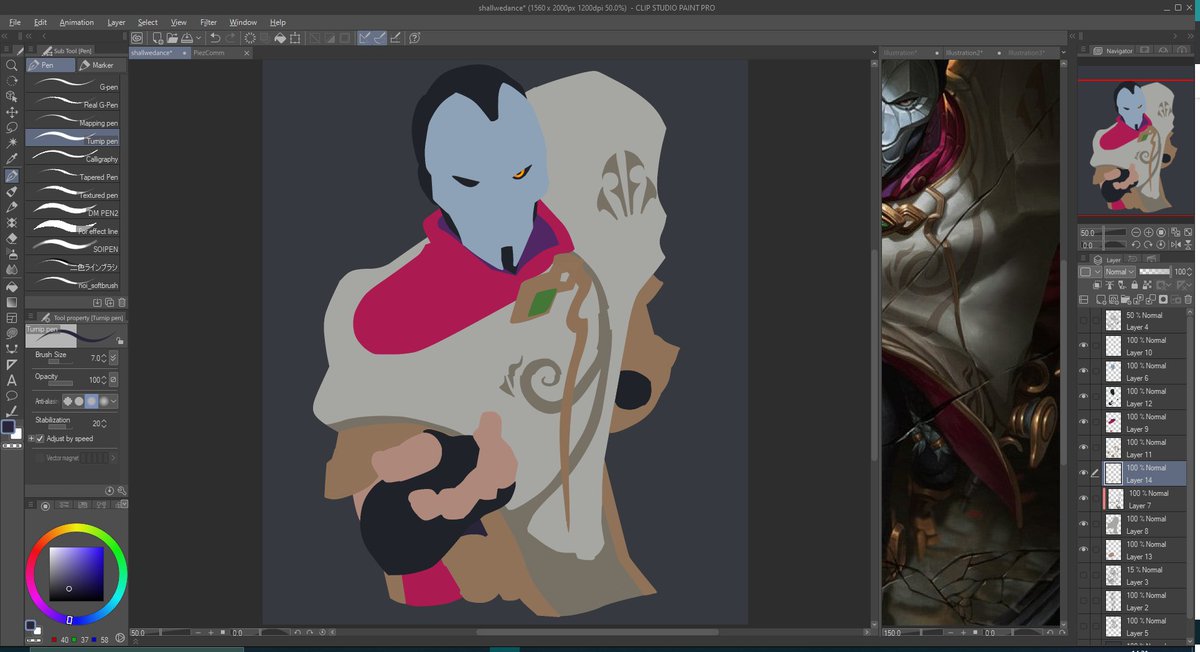1200x652 pixels.
Task: Toggle visibility of Layer 10
Action: tap(1084, 346)
